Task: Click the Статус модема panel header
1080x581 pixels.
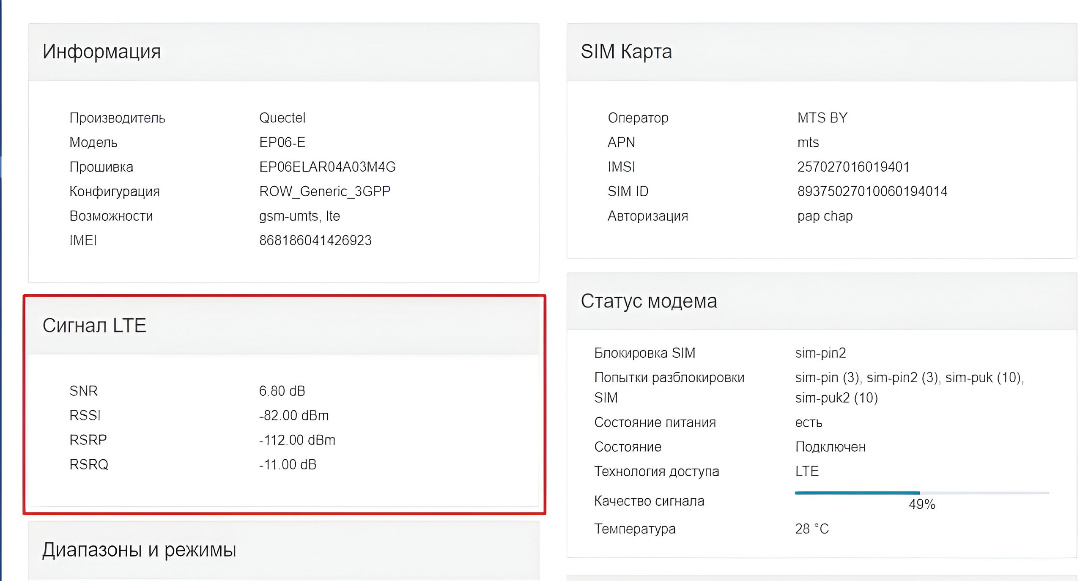Action: pos(648,301)
